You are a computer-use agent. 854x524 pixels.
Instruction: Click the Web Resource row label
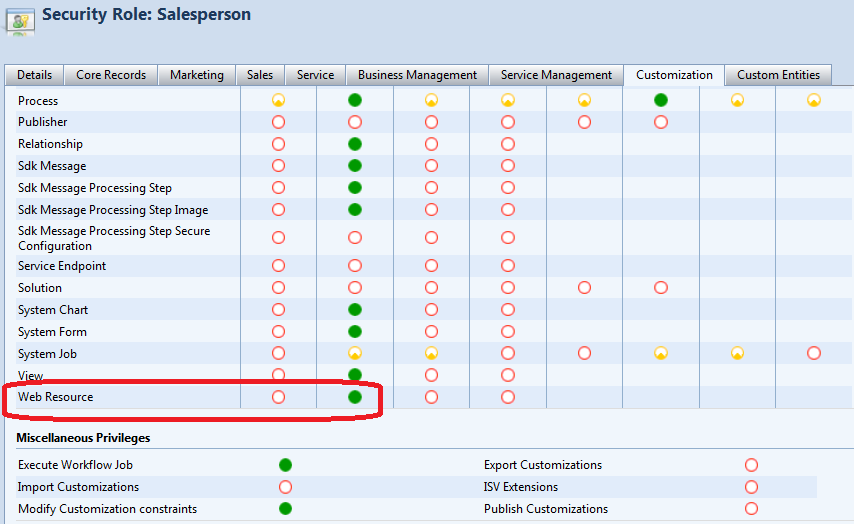[55, 397]
